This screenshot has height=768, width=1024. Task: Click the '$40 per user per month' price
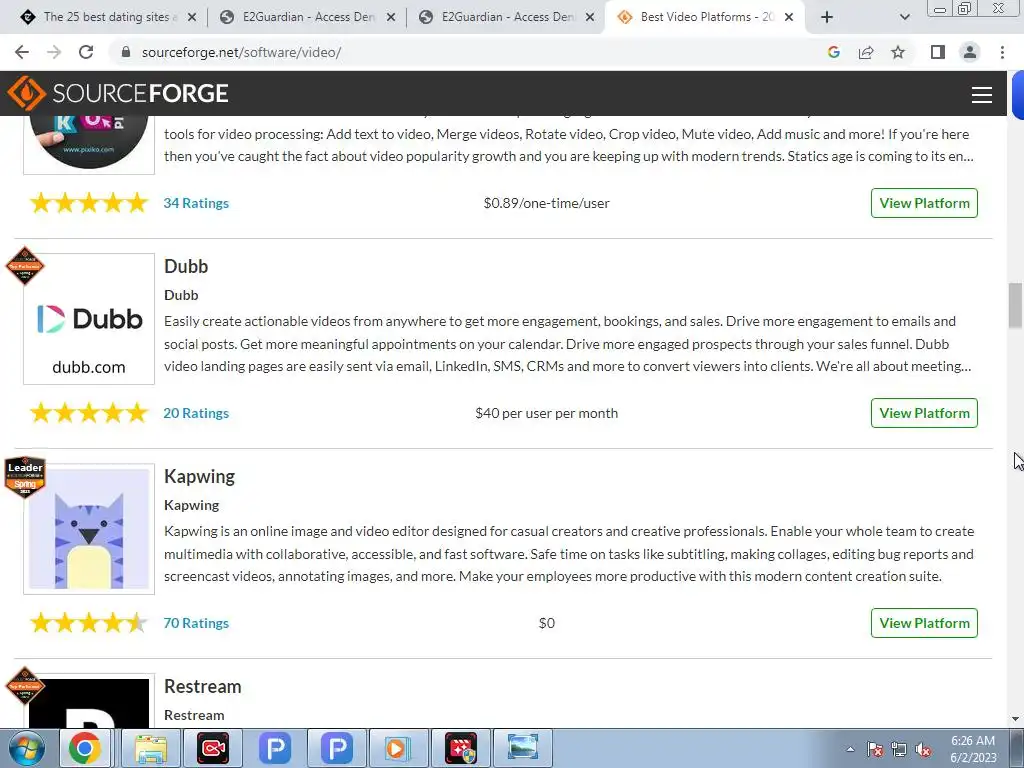[547, 413]
